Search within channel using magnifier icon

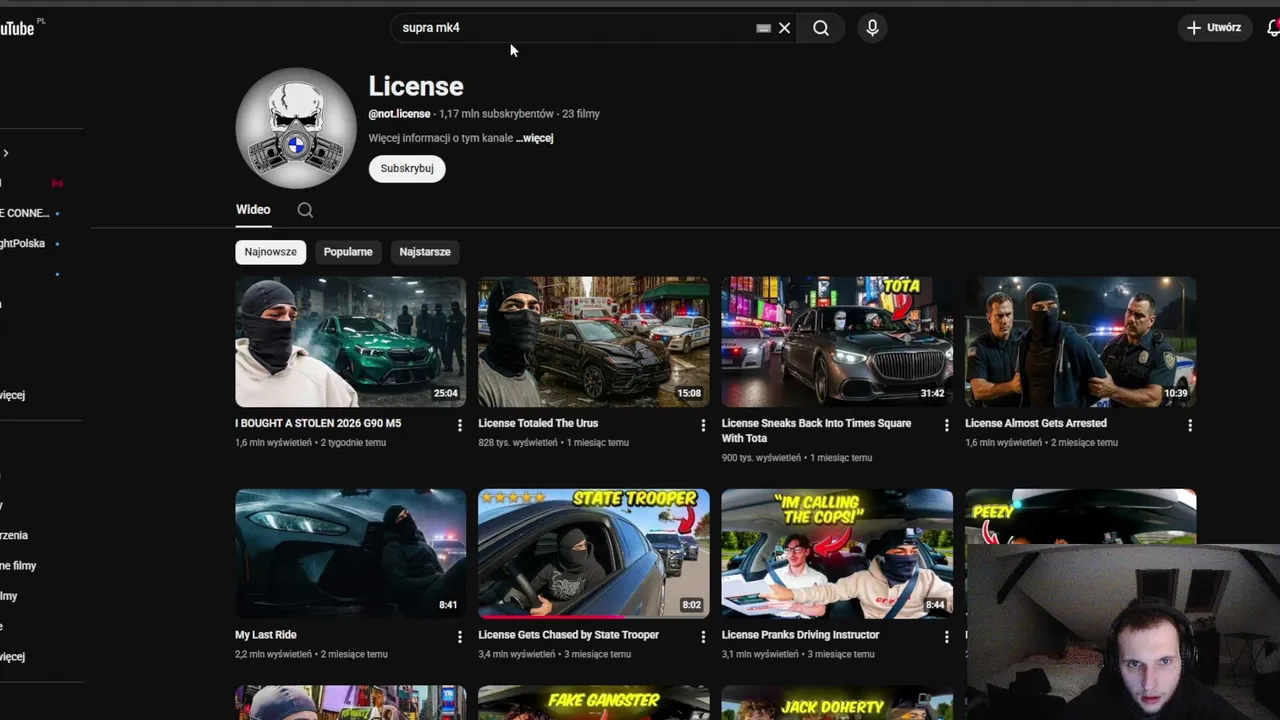coord(305,210)
